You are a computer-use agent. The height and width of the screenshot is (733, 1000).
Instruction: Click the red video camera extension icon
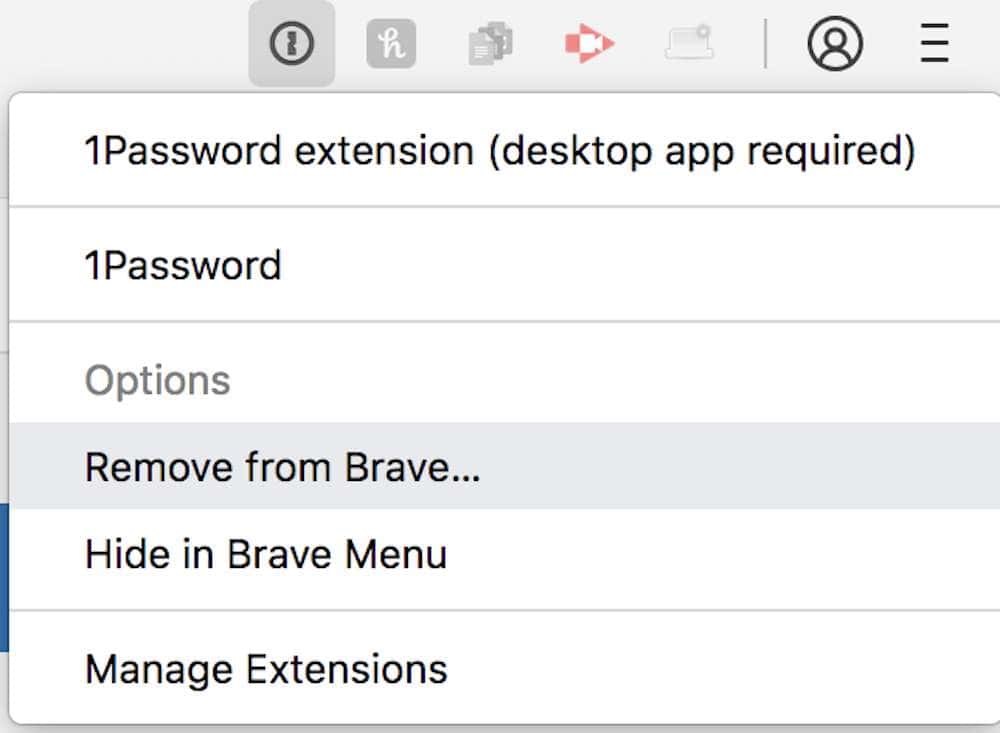[589, 45]
